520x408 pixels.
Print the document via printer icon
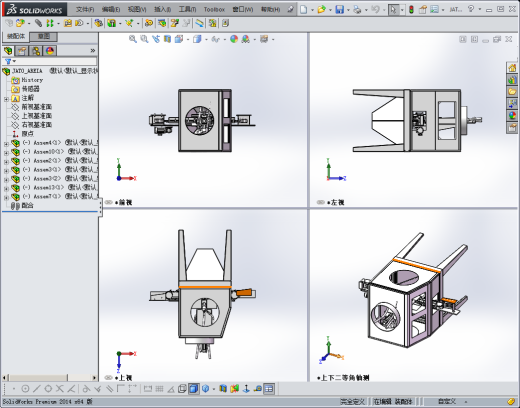pos(357,10)
